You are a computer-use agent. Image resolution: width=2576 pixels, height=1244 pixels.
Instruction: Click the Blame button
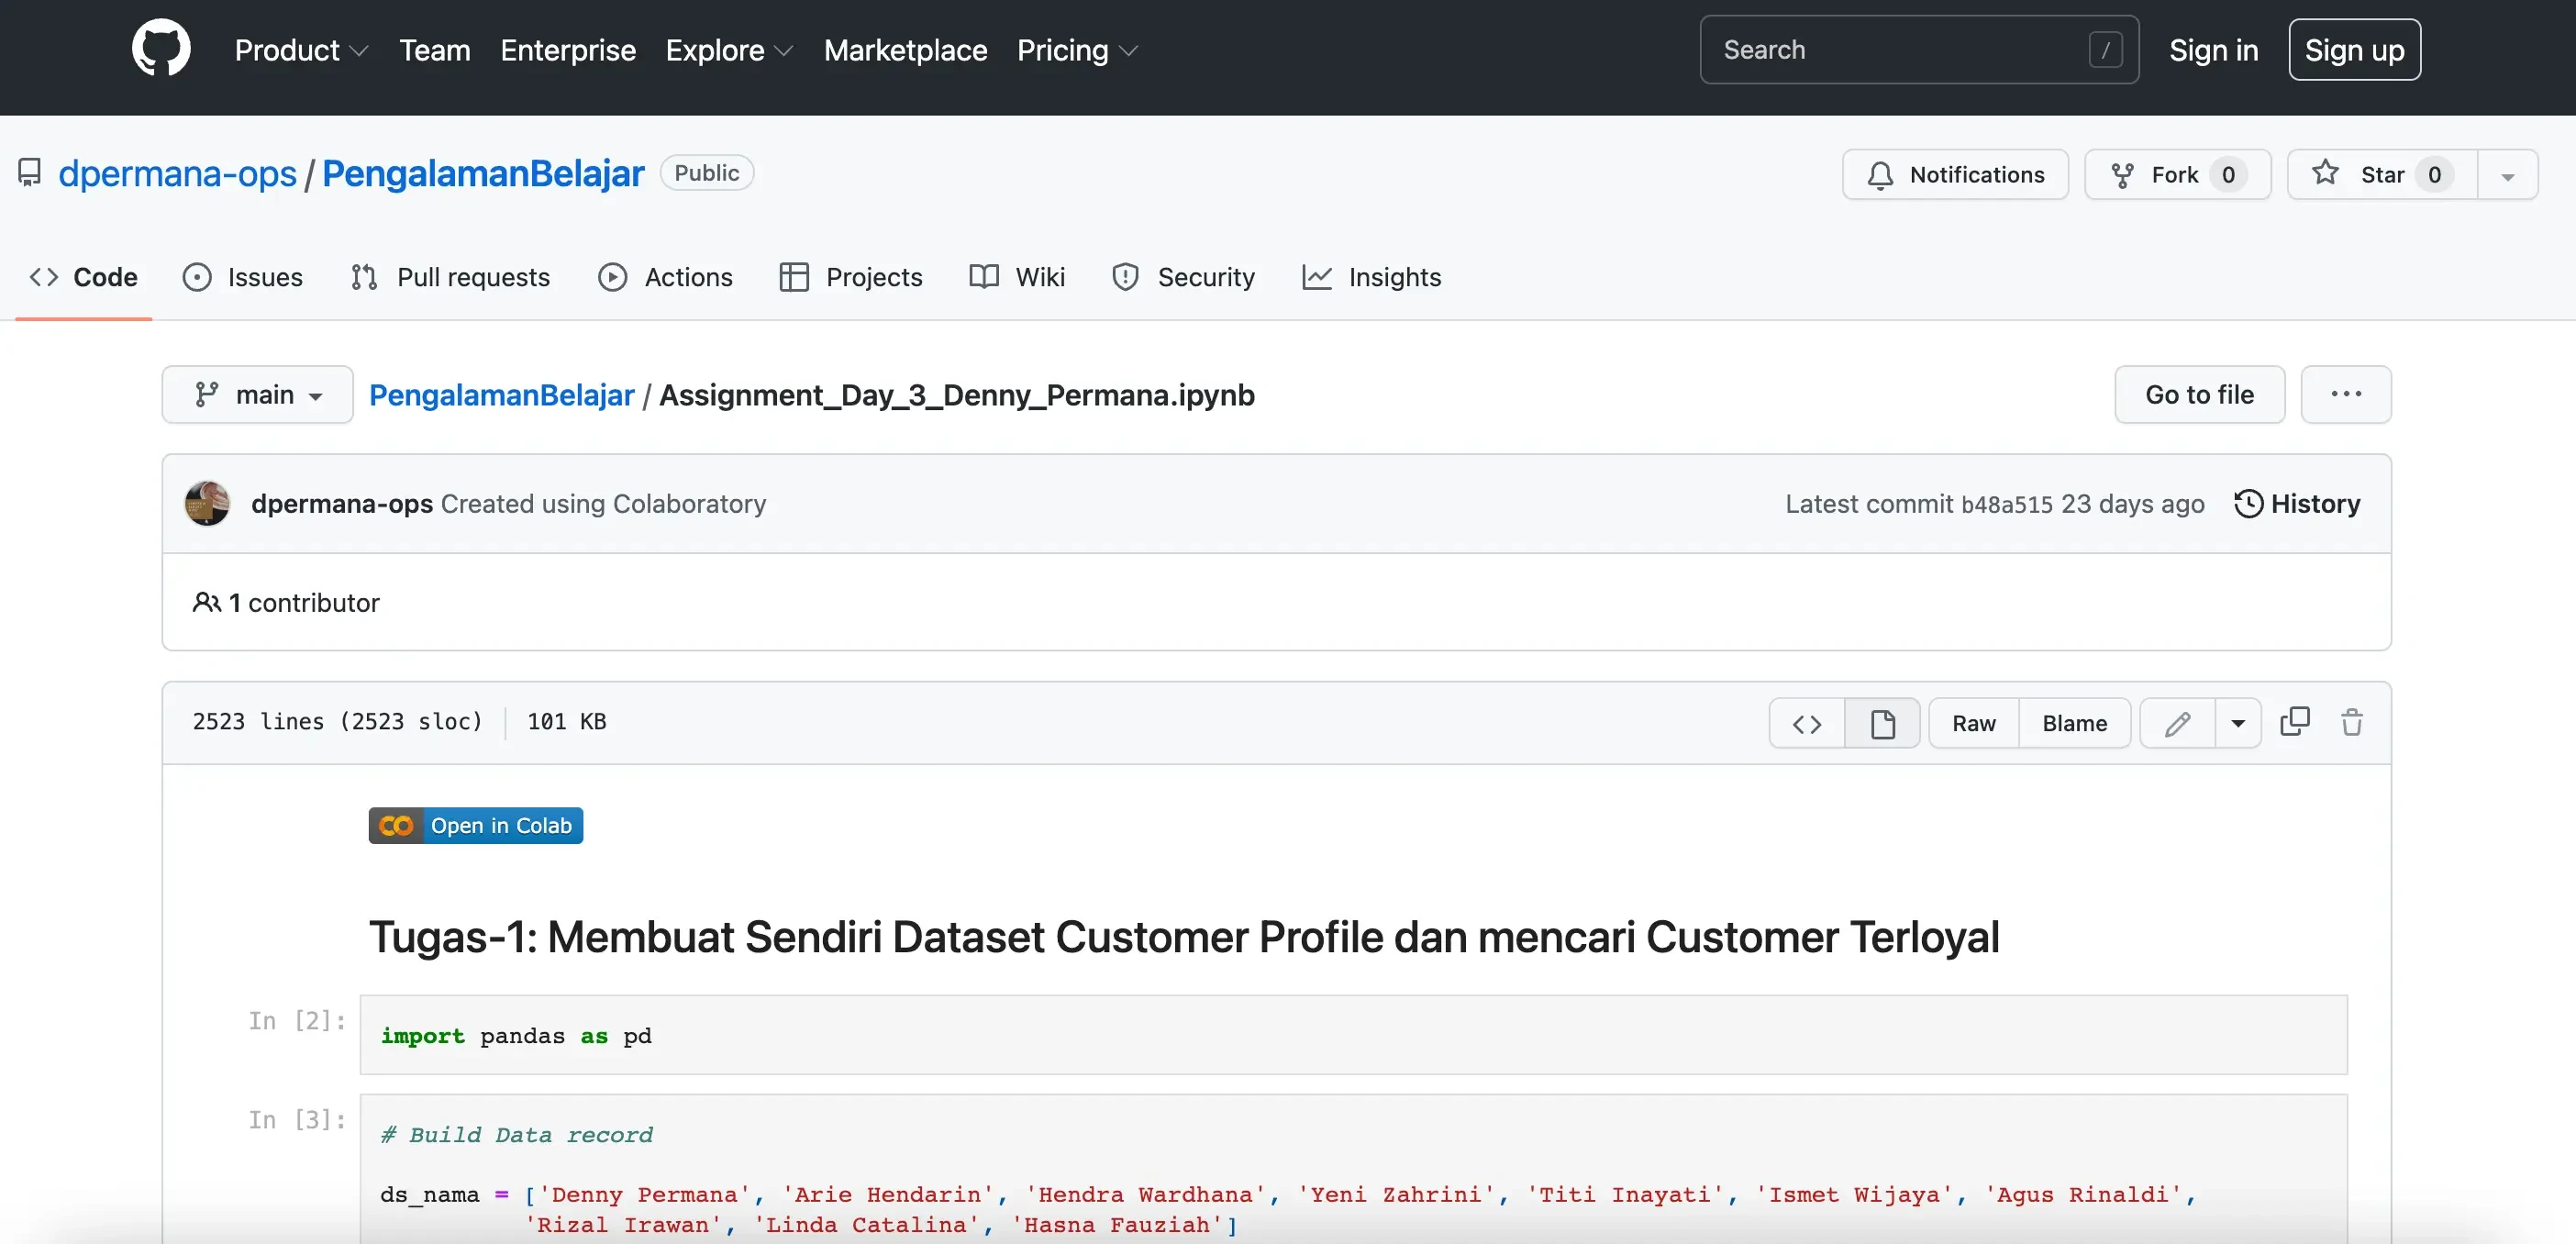click(x=2075, y=723)
